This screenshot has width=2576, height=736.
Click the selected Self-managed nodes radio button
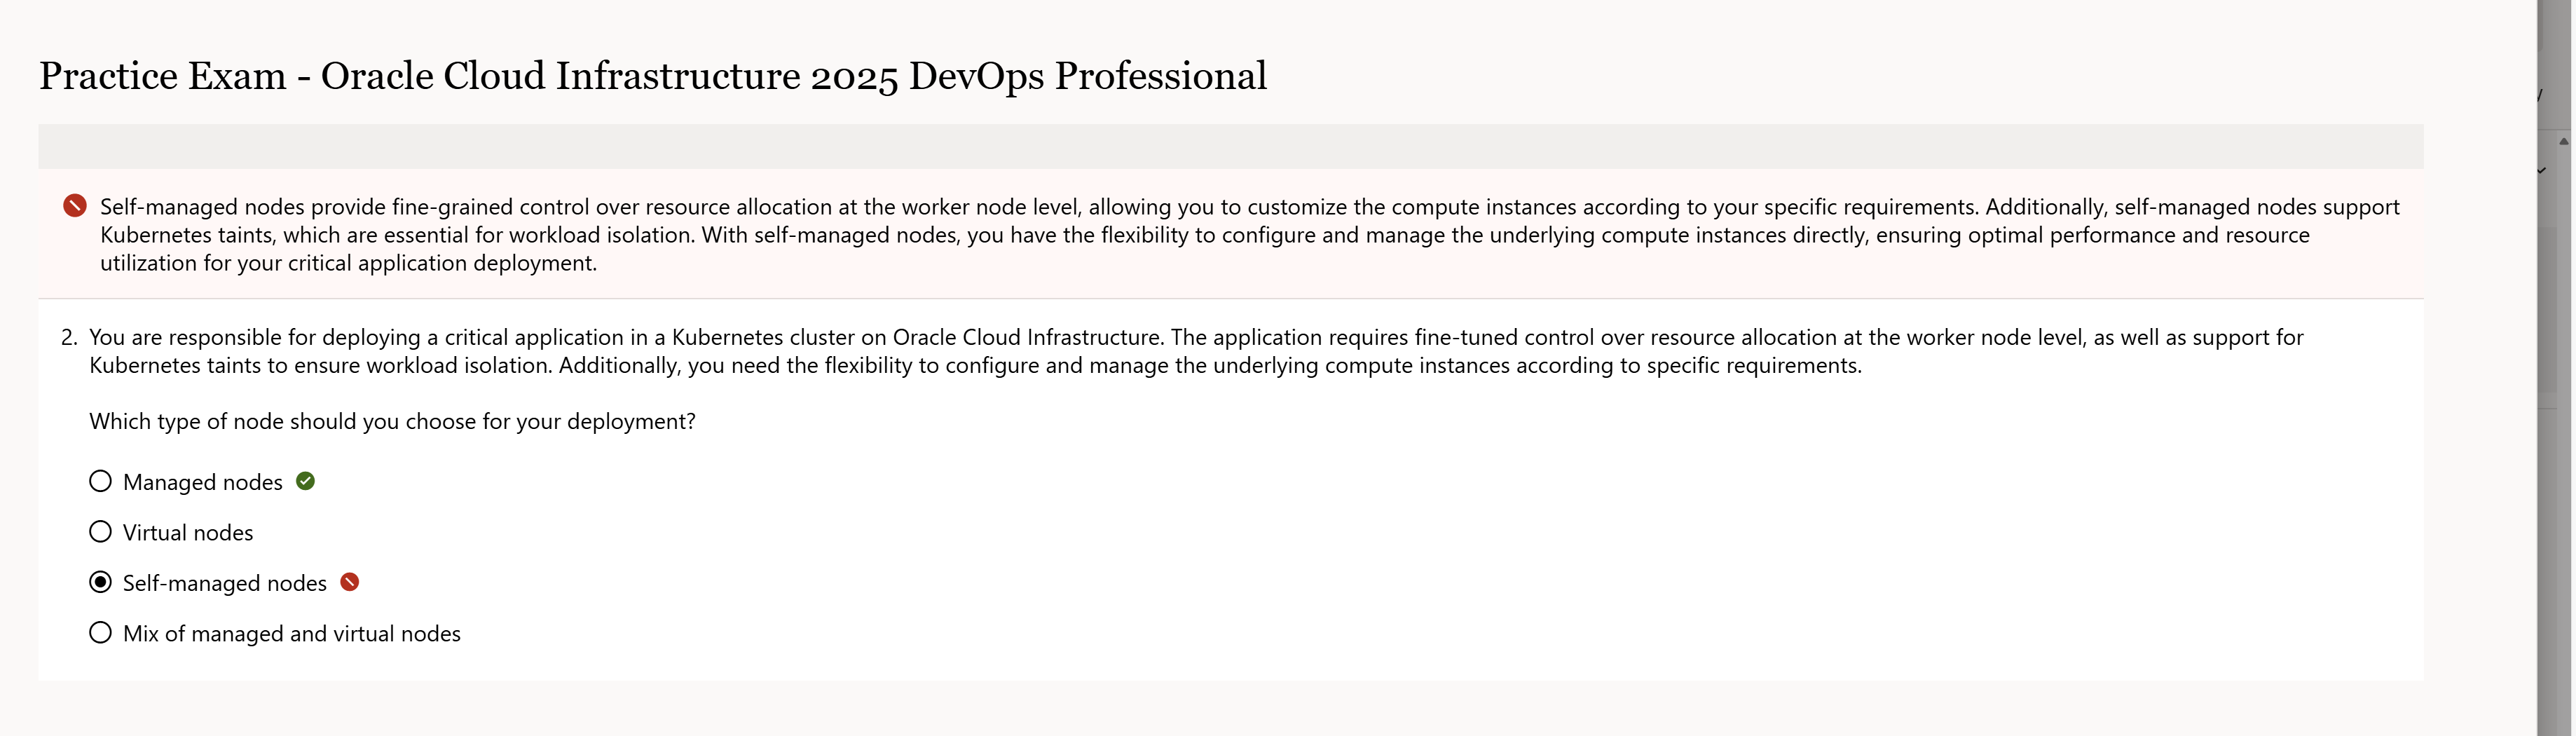point(100,582)
